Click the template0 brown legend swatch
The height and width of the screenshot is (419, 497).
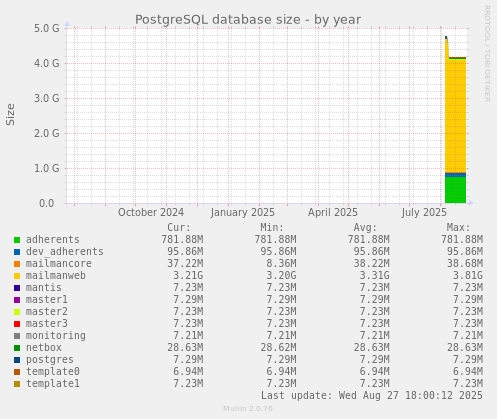click(17, 372)
